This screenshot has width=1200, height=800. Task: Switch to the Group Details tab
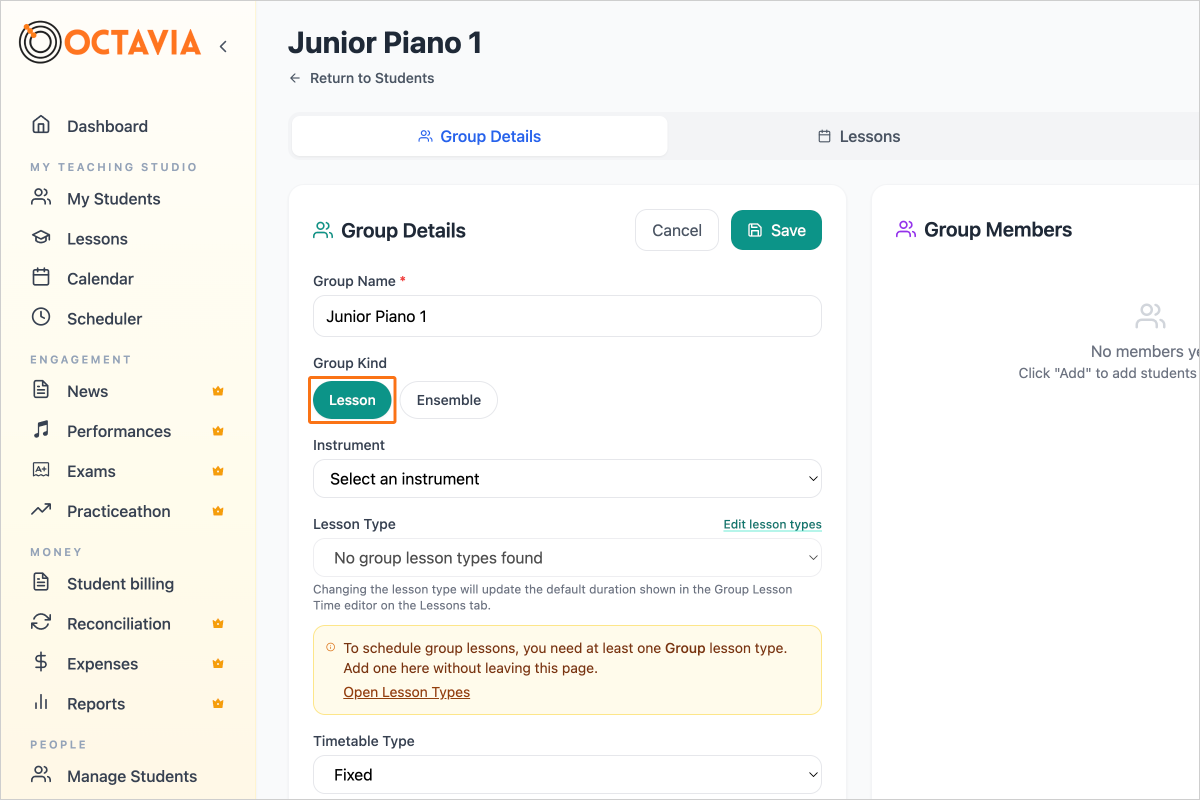point(479,136)
